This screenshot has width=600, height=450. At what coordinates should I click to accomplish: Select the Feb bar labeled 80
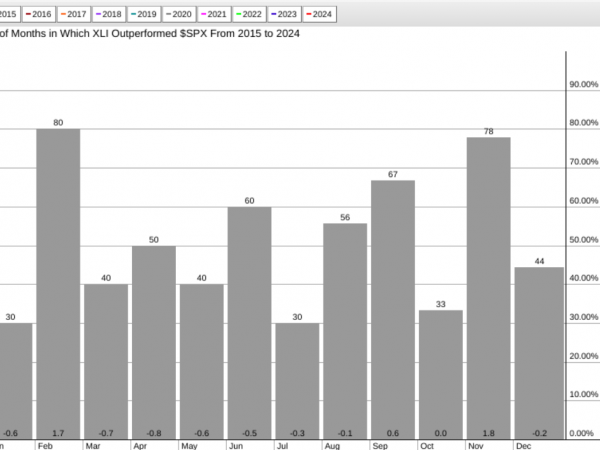pyautogui.click(x=58, y=284)
